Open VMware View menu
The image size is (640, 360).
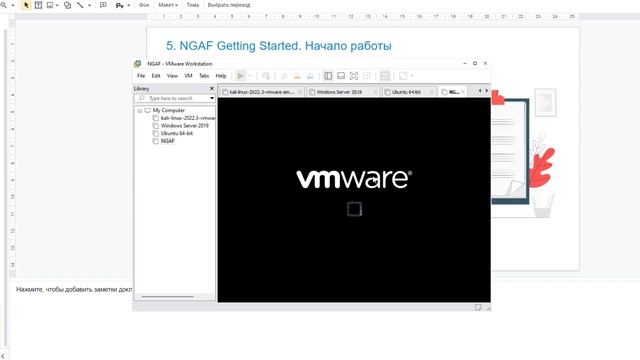pos(172,76)
